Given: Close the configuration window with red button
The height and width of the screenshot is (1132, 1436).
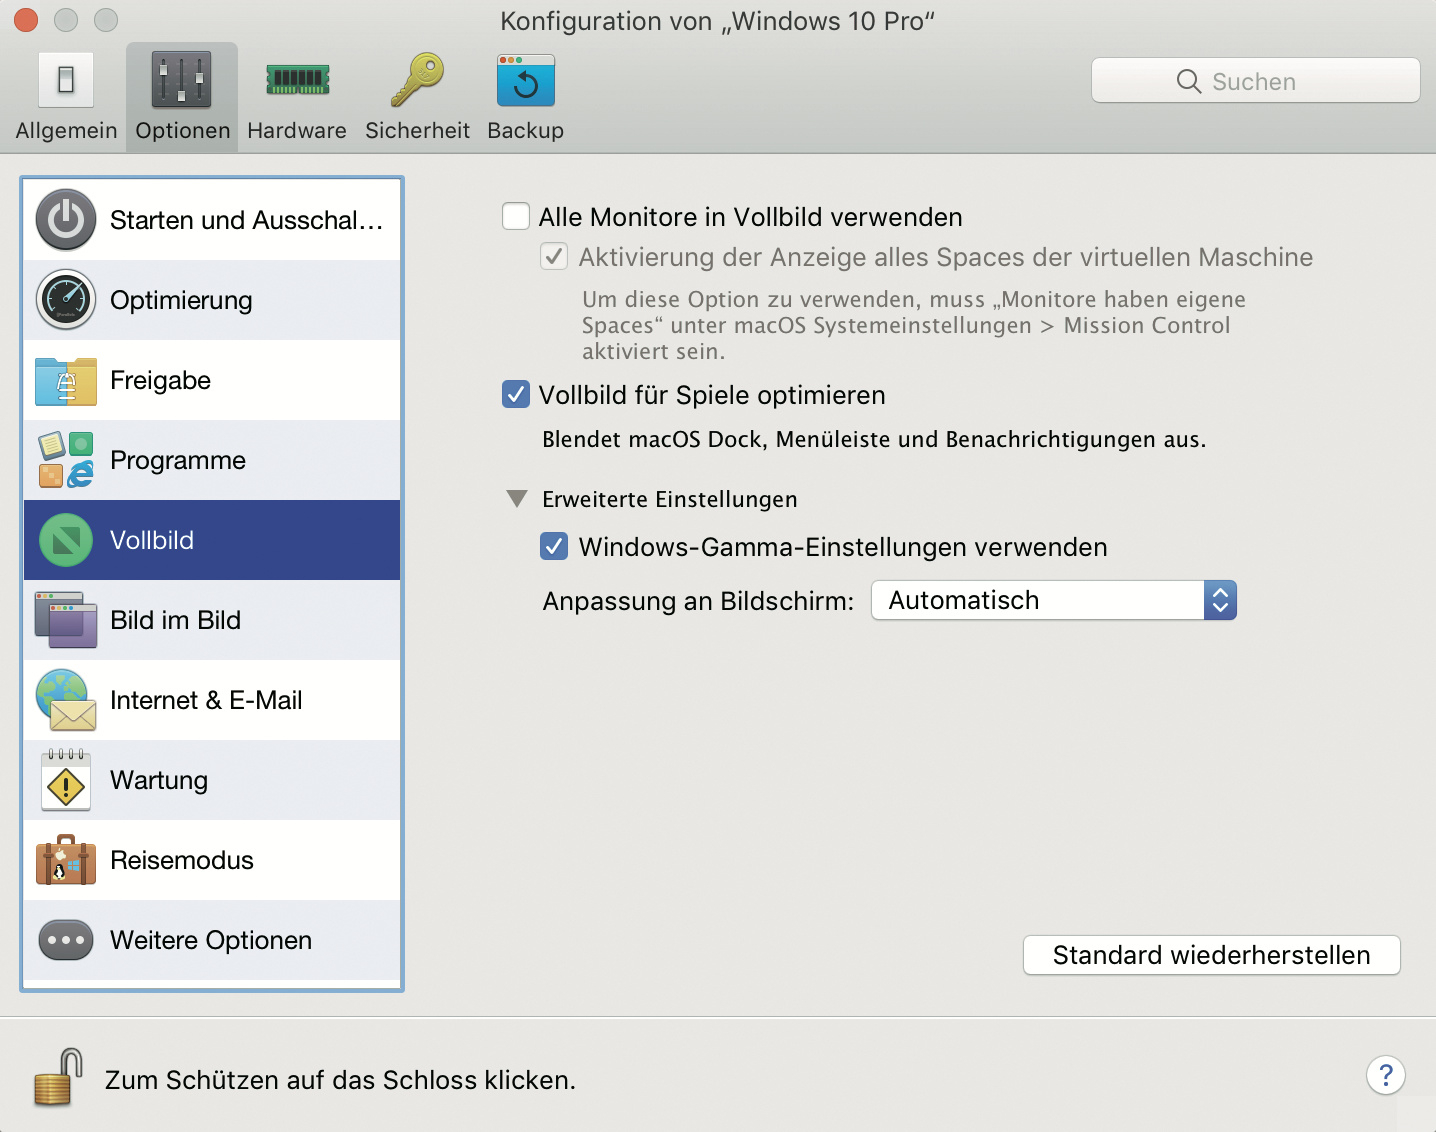Looking at the screenshot, I should point(26,20).
